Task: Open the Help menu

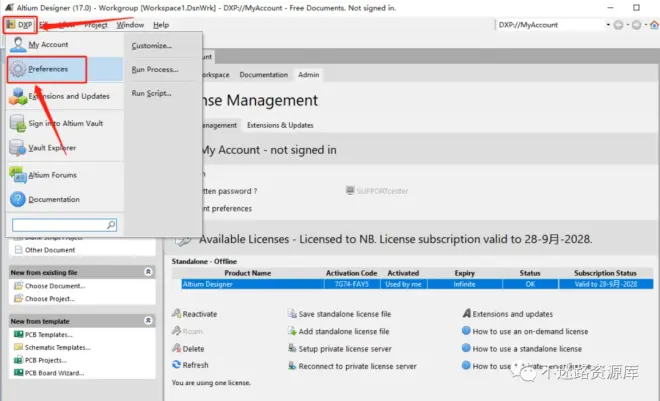Action: coord(161,25)
